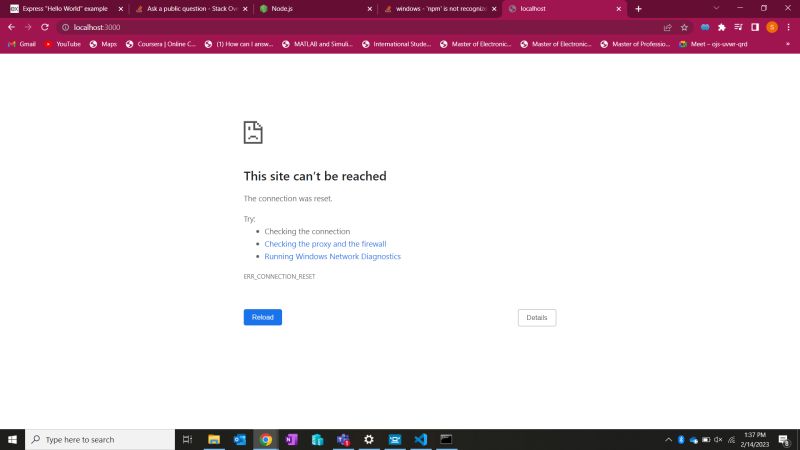The width and height of the screenshot is (800, 450).
Task: Click the ERR_CONNECTION_RESET error code text
Action: [x=279, y=277]
